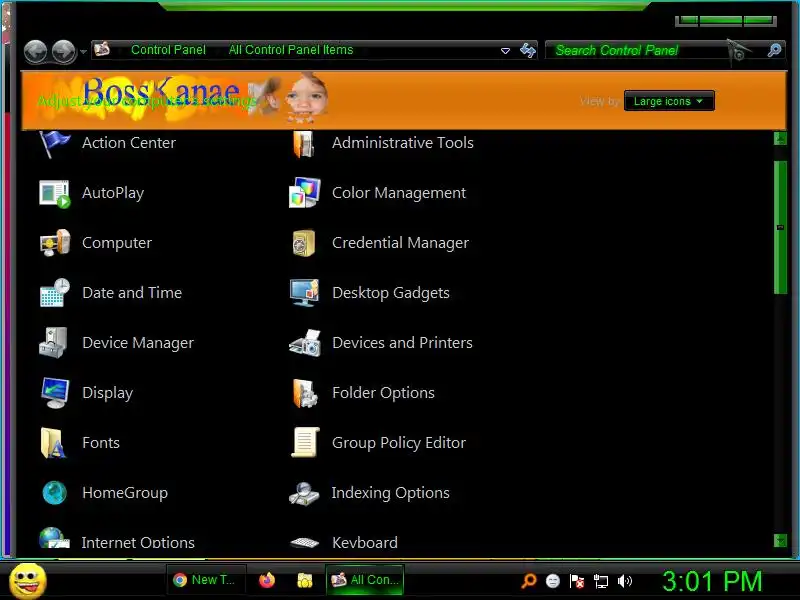Click the Folder Options text label

384,393
